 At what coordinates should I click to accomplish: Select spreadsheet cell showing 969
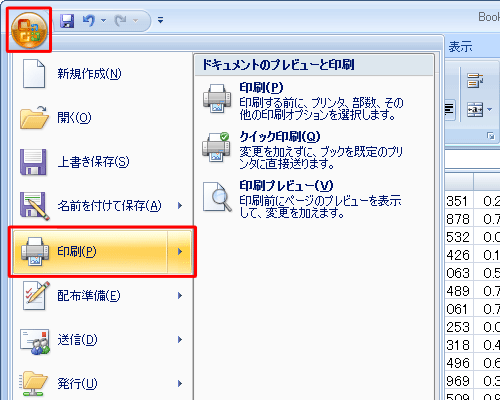pyautogui.click(x=459, y=381)
